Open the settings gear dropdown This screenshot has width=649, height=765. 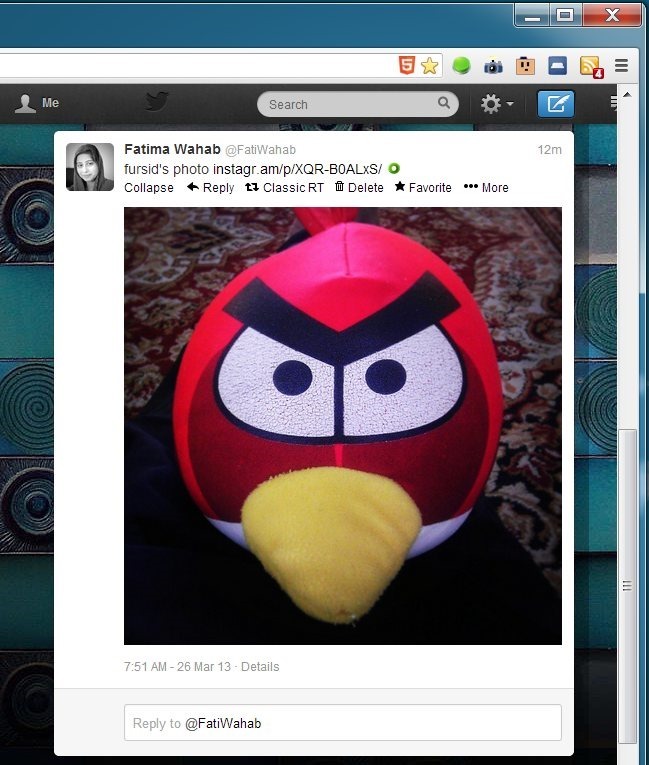[x=497, y=104]
